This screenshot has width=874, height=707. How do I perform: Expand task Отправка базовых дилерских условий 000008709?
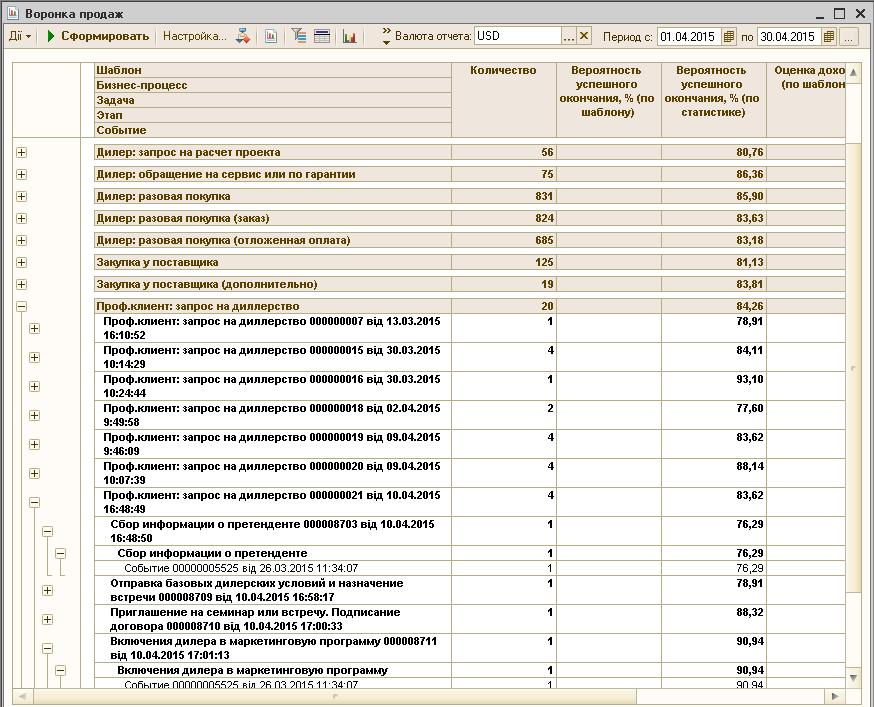(x=48, y=590)
